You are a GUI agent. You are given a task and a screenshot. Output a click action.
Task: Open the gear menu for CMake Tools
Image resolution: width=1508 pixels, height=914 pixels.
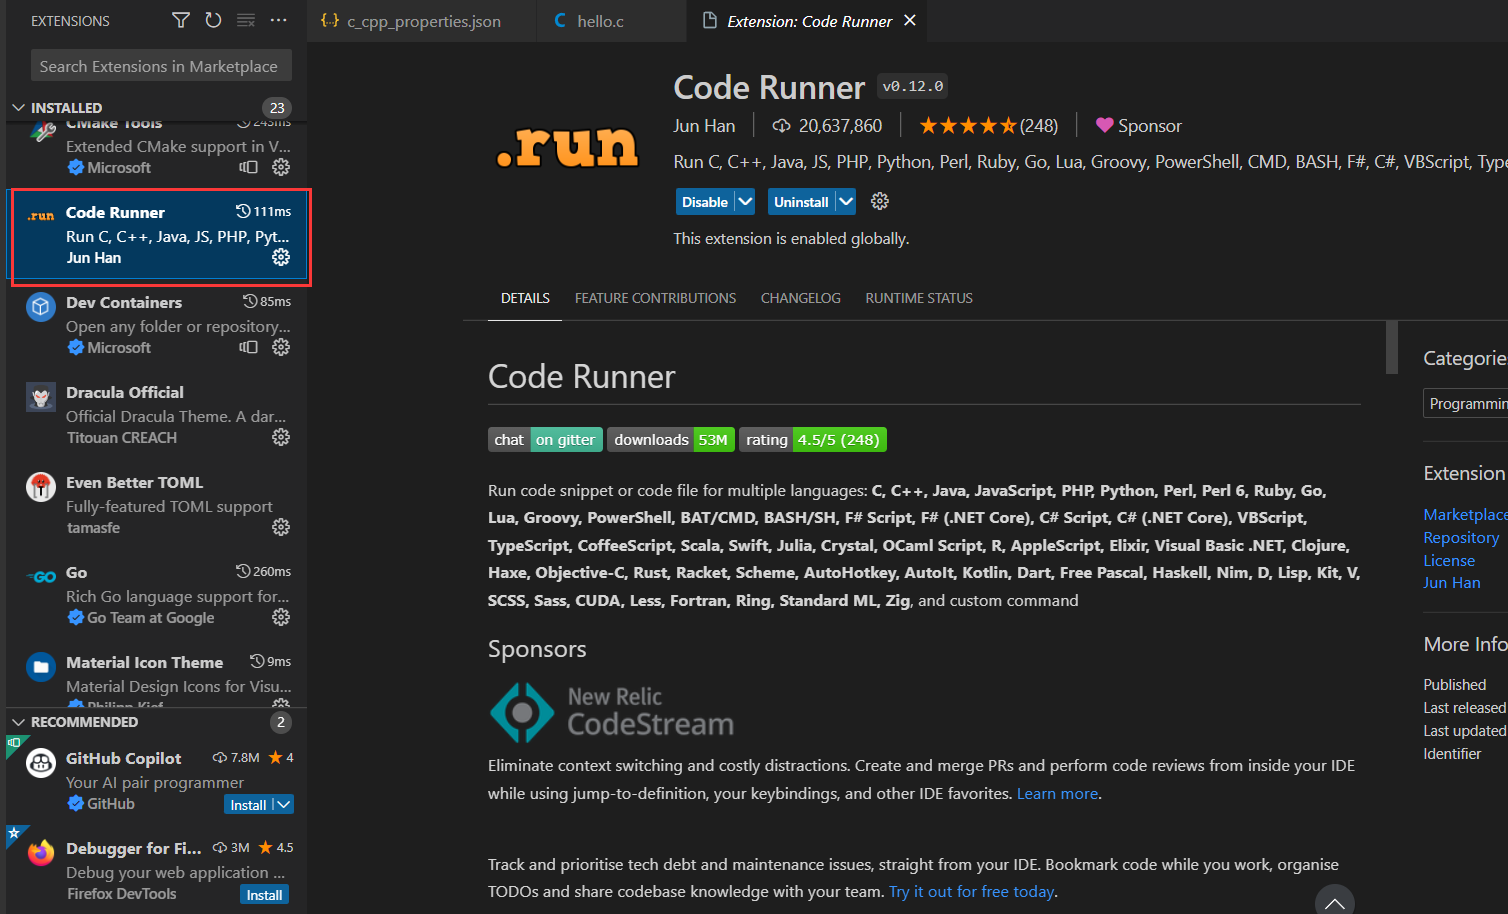click(281, 167)
